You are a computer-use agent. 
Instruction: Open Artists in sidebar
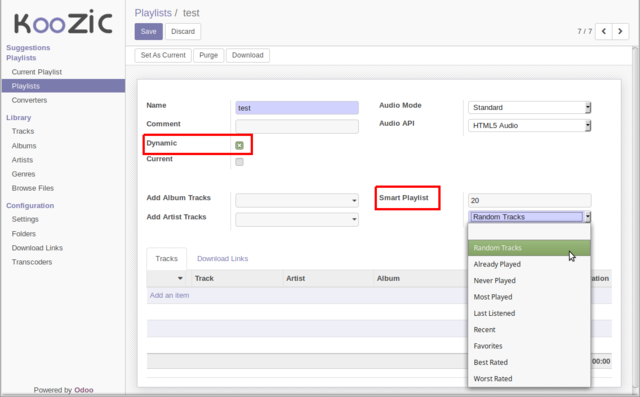pos(22,160)
